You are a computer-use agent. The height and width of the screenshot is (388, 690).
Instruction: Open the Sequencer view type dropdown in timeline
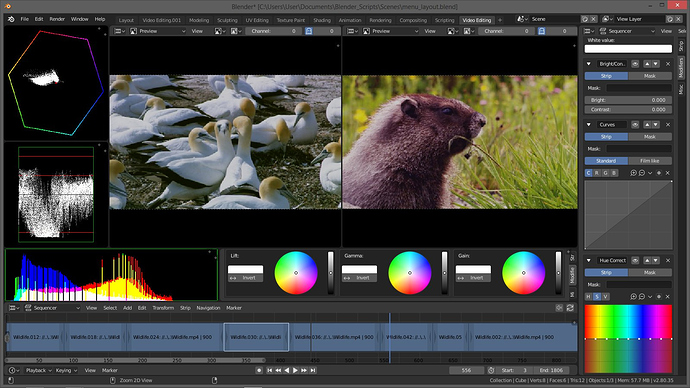(52, 308)
